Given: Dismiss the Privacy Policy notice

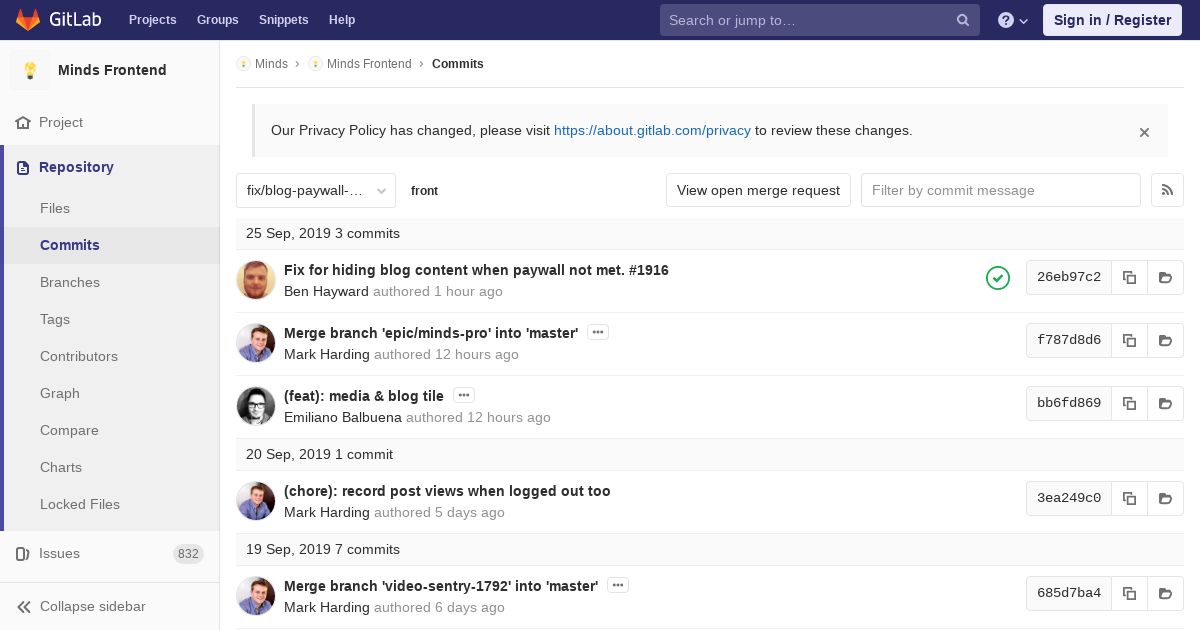Looking at the screenshot, I should (x=1144, y=132).
